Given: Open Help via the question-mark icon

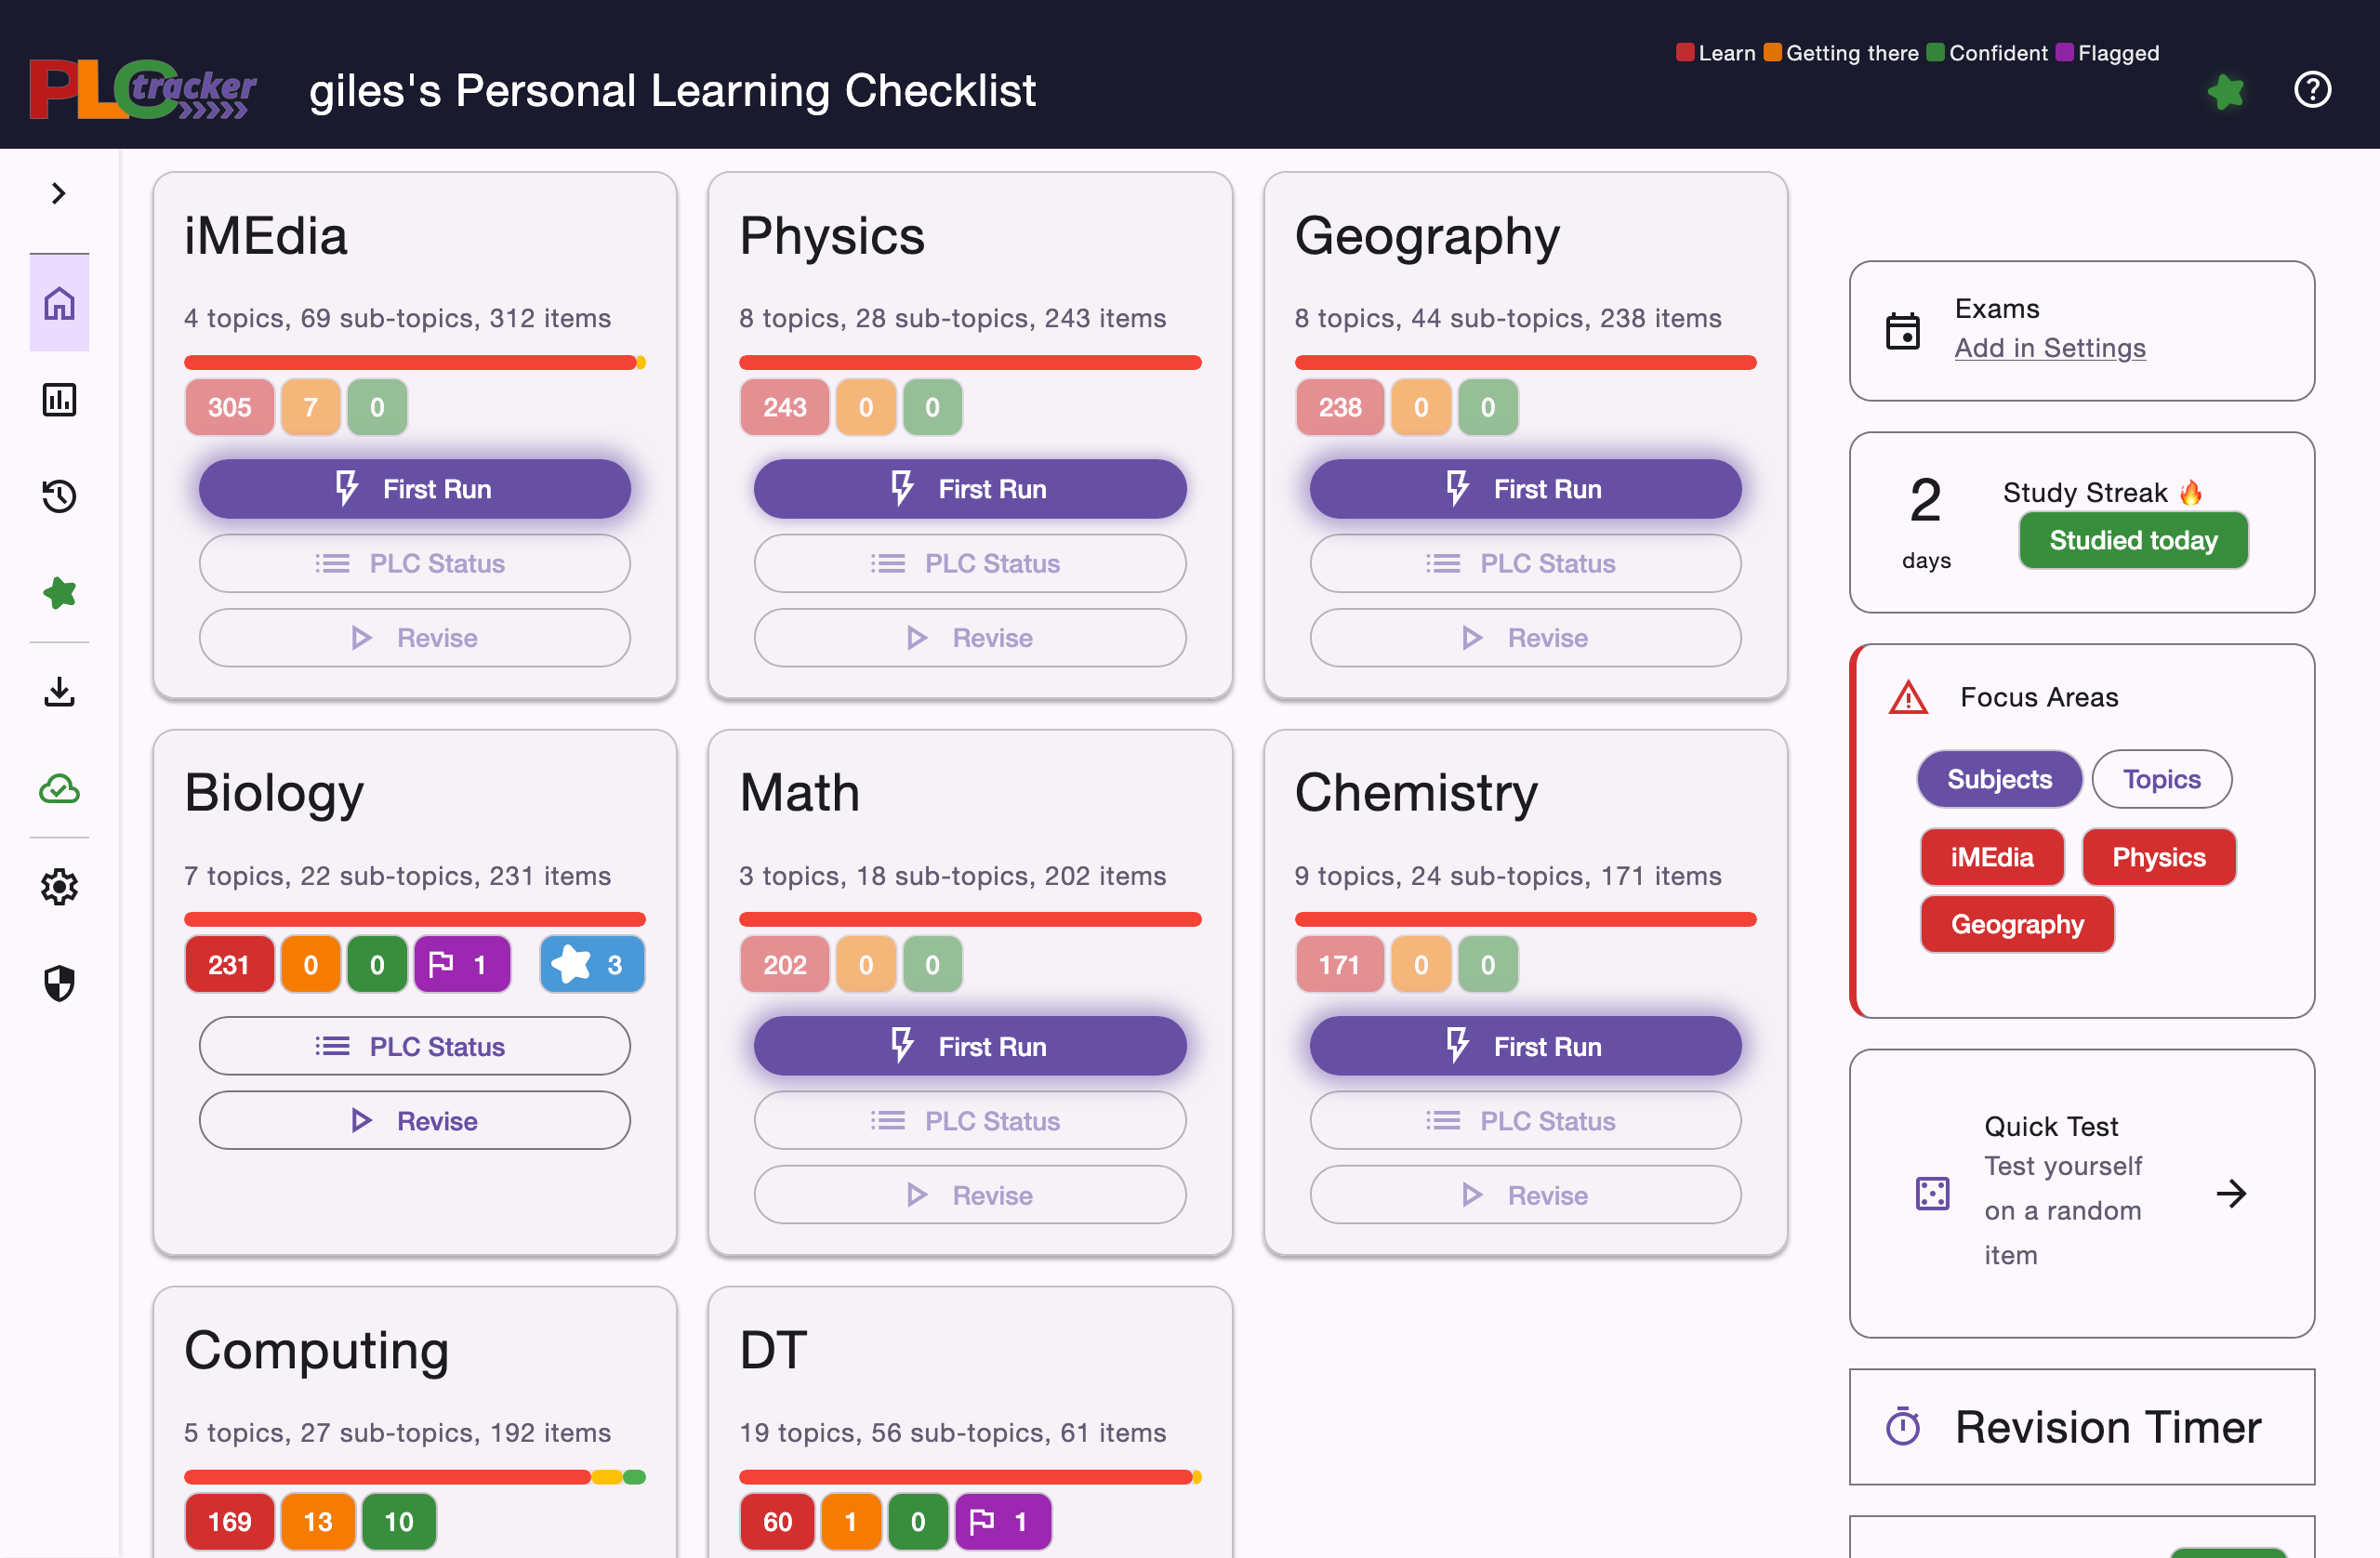Looking at the screenshot, I should (x=2312, y=90).
